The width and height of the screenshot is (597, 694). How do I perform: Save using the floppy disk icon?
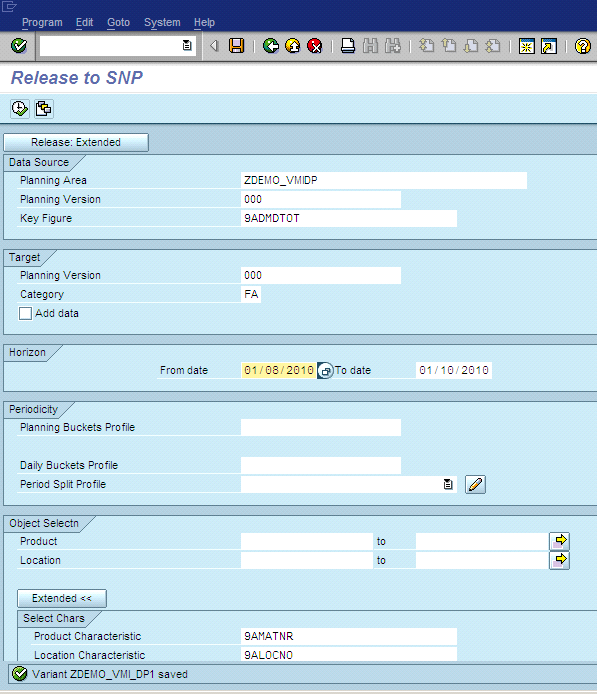pos(237,46)
